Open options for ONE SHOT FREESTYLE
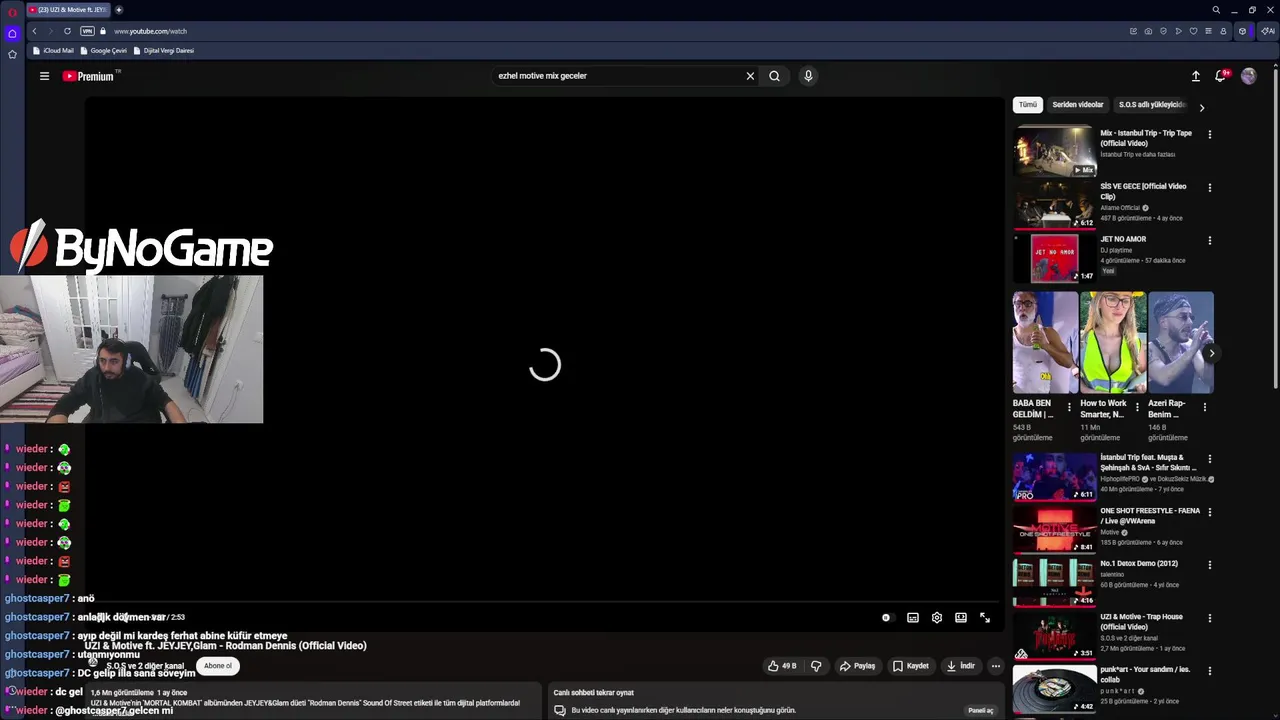Screen dimensions: 1280x720 pyautogui.click(x=1209, y=512)
